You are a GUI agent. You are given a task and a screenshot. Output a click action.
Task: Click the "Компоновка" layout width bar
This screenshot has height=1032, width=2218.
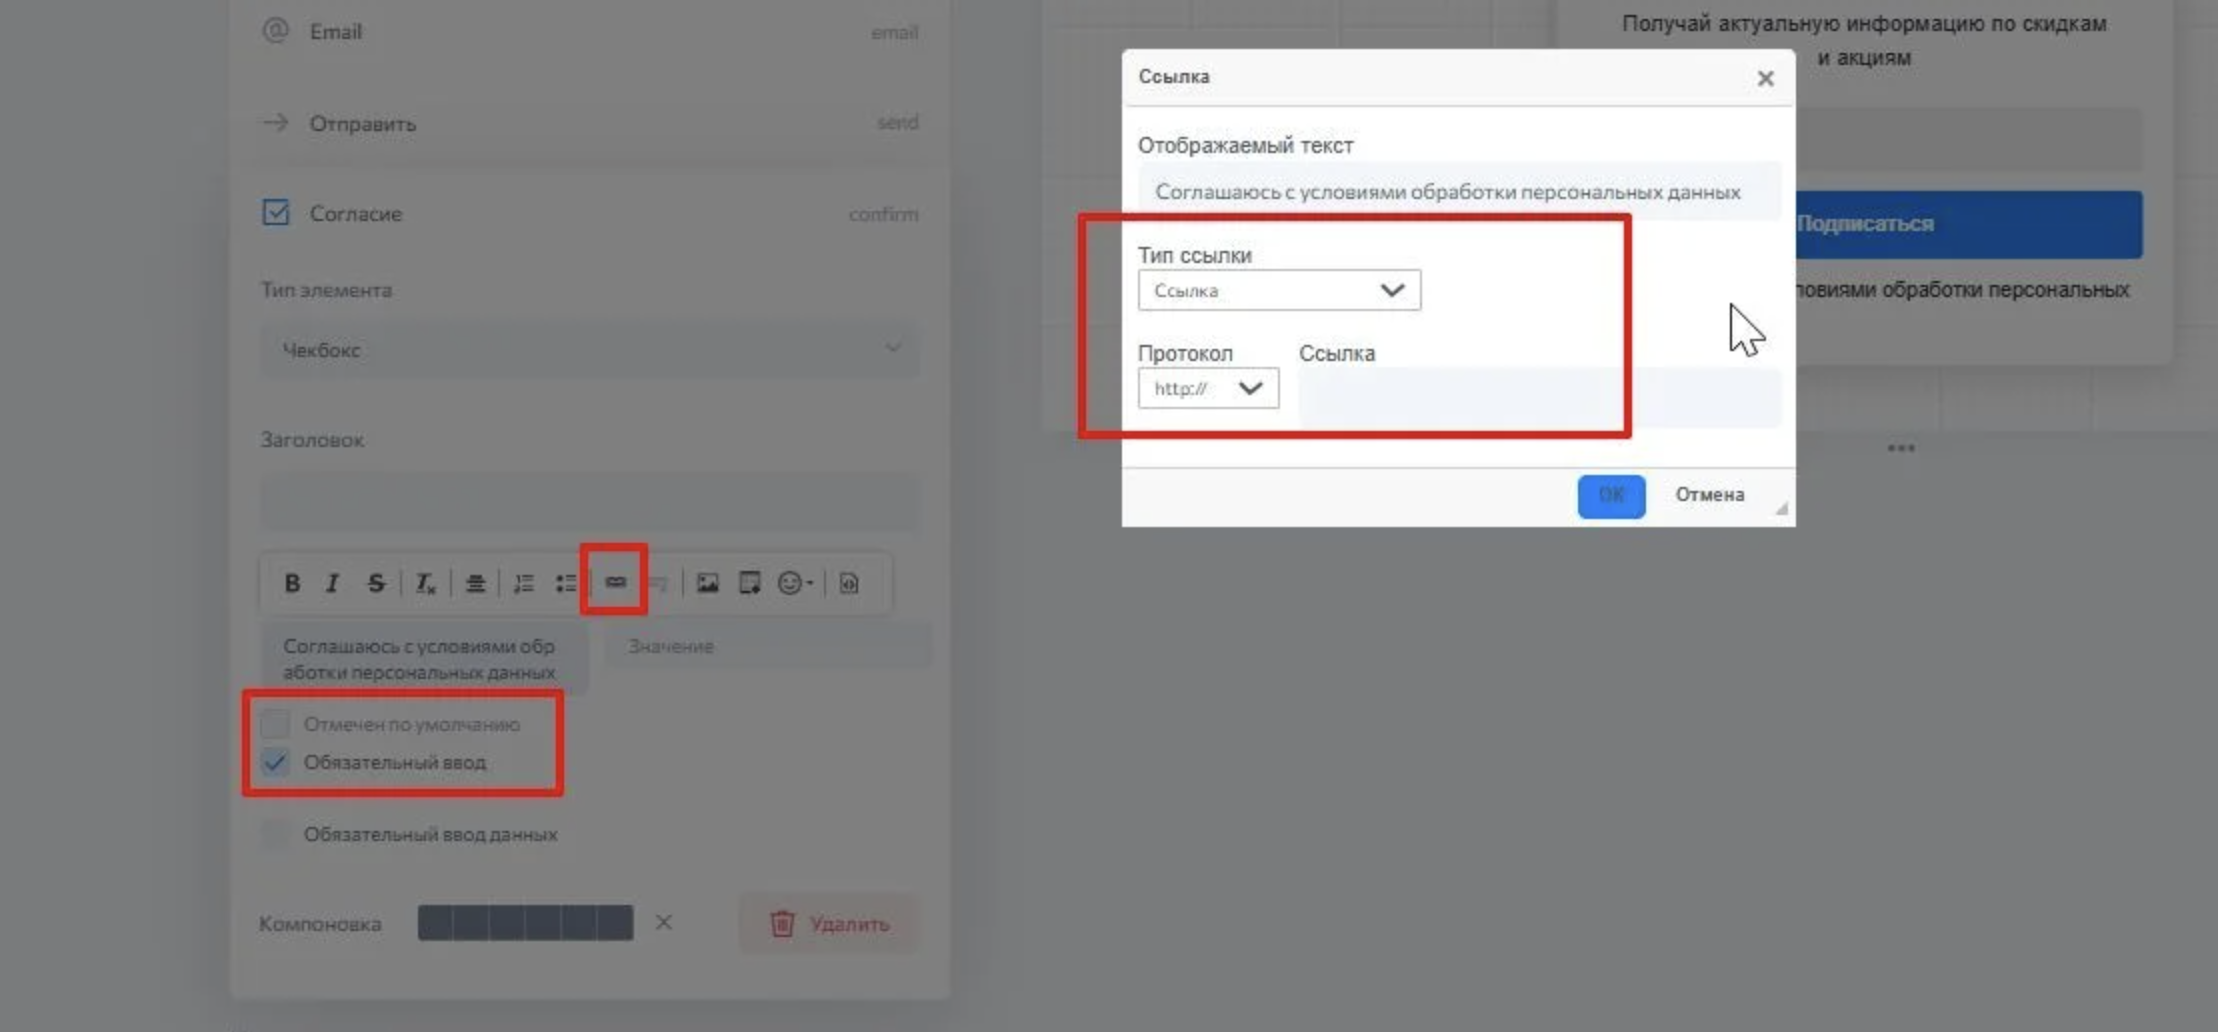pyautogui.click(x=525, y=923)
